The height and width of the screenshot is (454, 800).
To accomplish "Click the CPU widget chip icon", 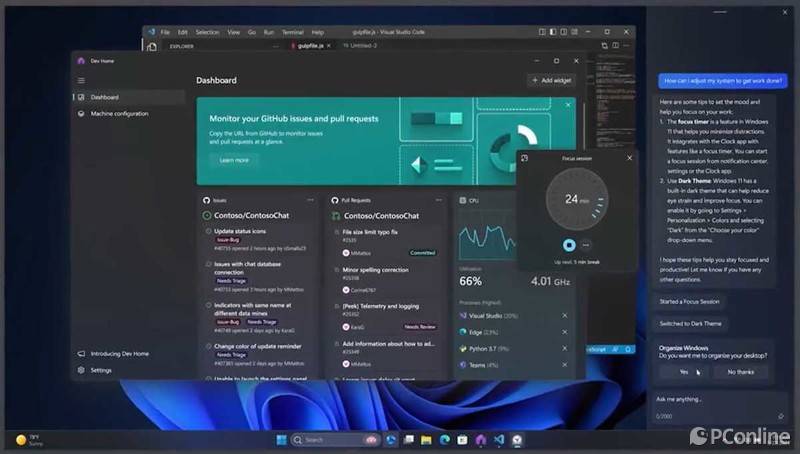I will [463, 200].
